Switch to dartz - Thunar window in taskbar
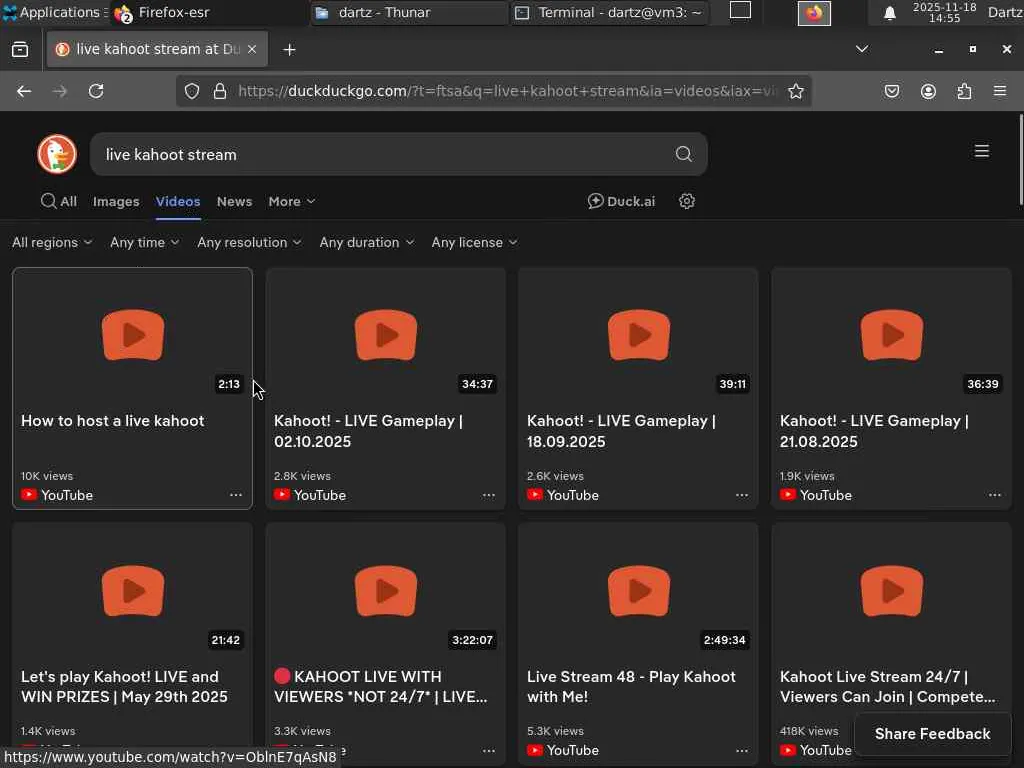This screenshot has width=1024, height=768. (408, 12)
